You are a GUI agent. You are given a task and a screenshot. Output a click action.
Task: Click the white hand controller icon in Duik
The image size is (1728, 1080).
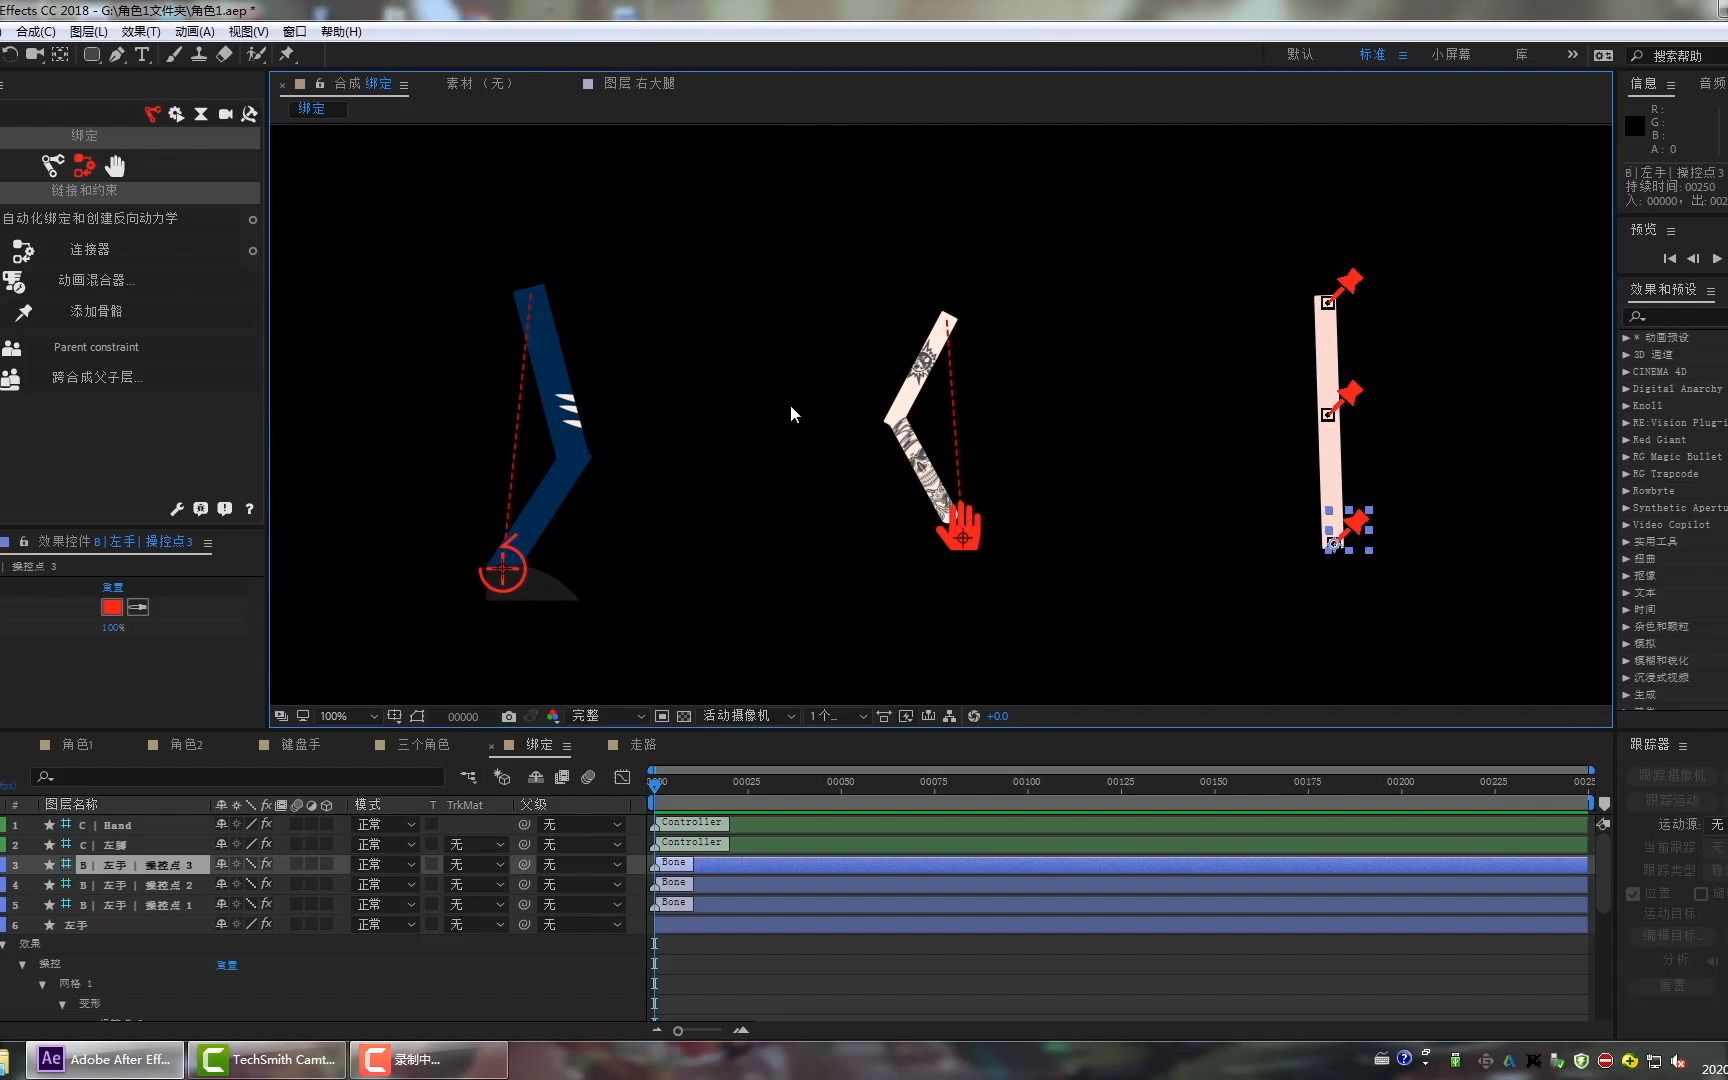click(115, 166)
